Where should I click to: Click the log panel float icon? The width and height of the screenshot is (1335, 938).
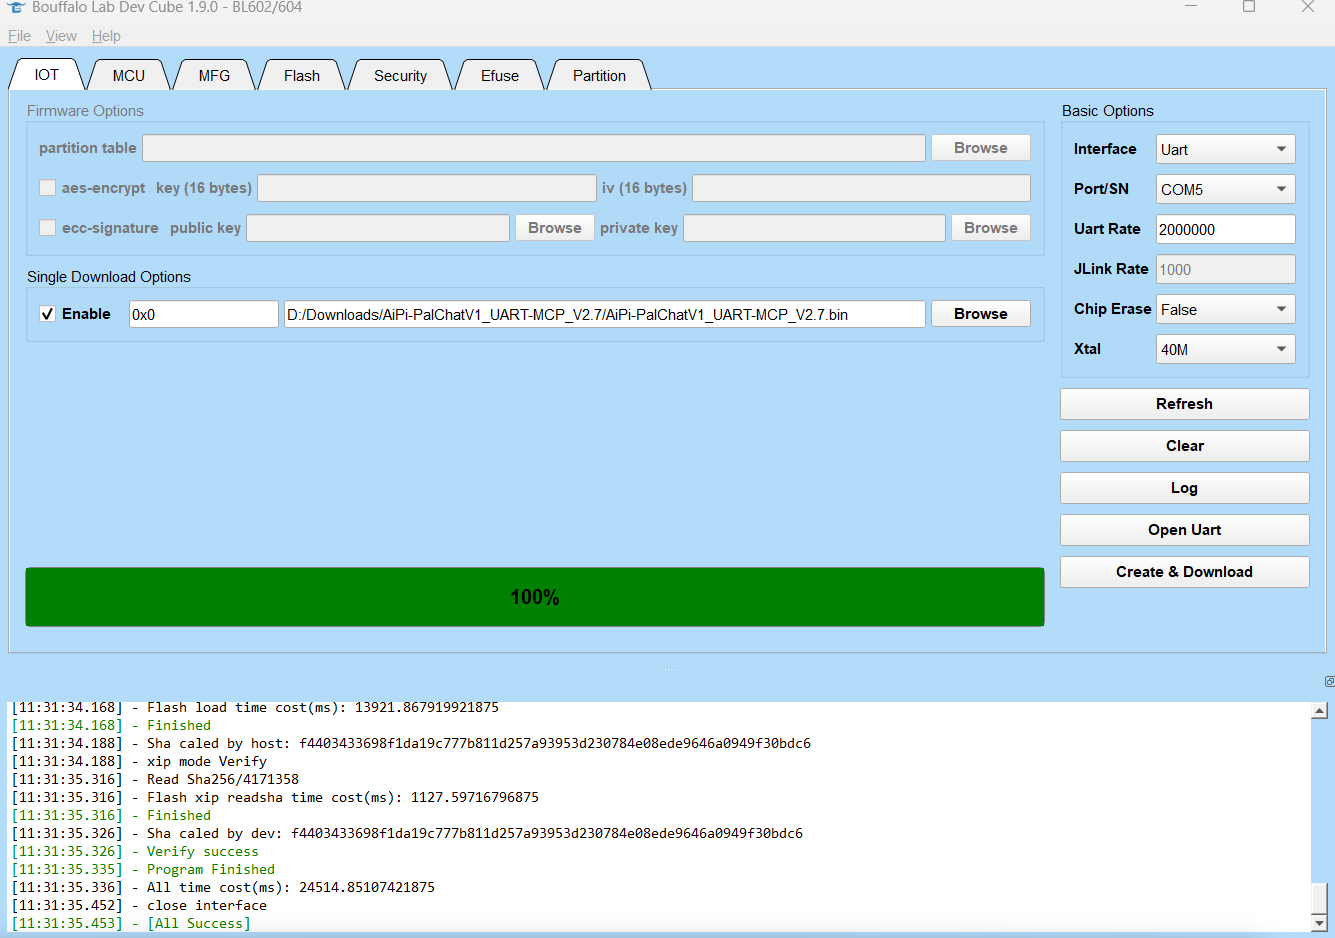coord(1329,682)
